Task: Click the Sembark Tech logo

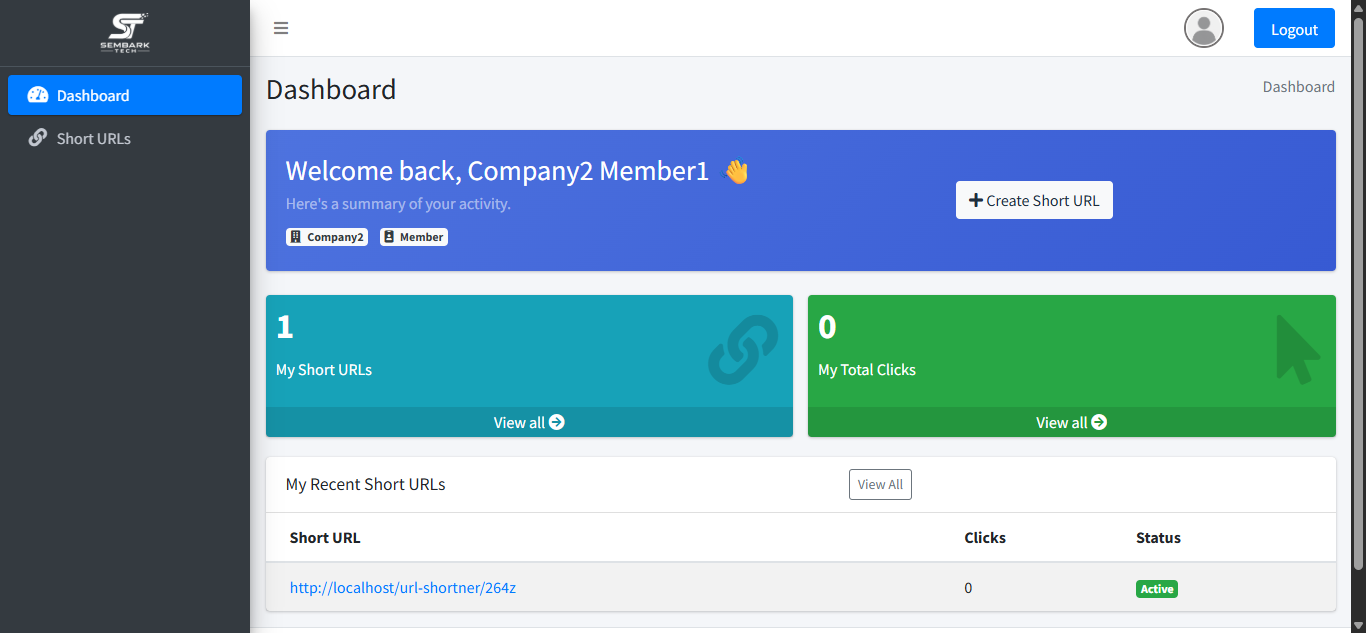Action: coord(125,32)
